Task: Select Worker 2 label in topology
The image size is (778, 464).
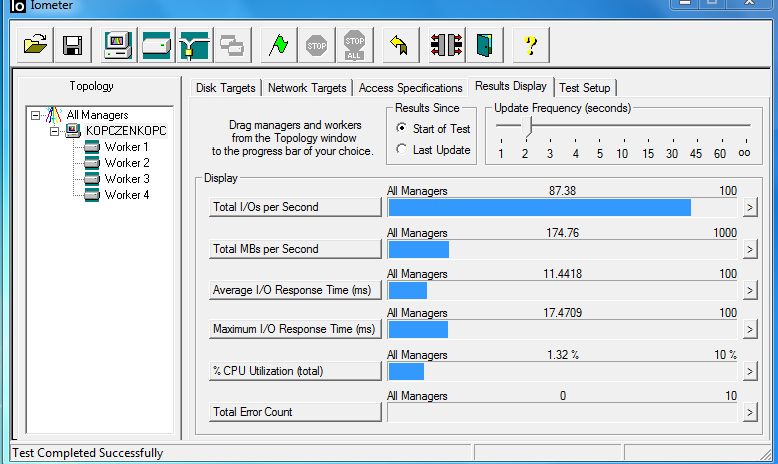Action: click(x=127, y=163)
